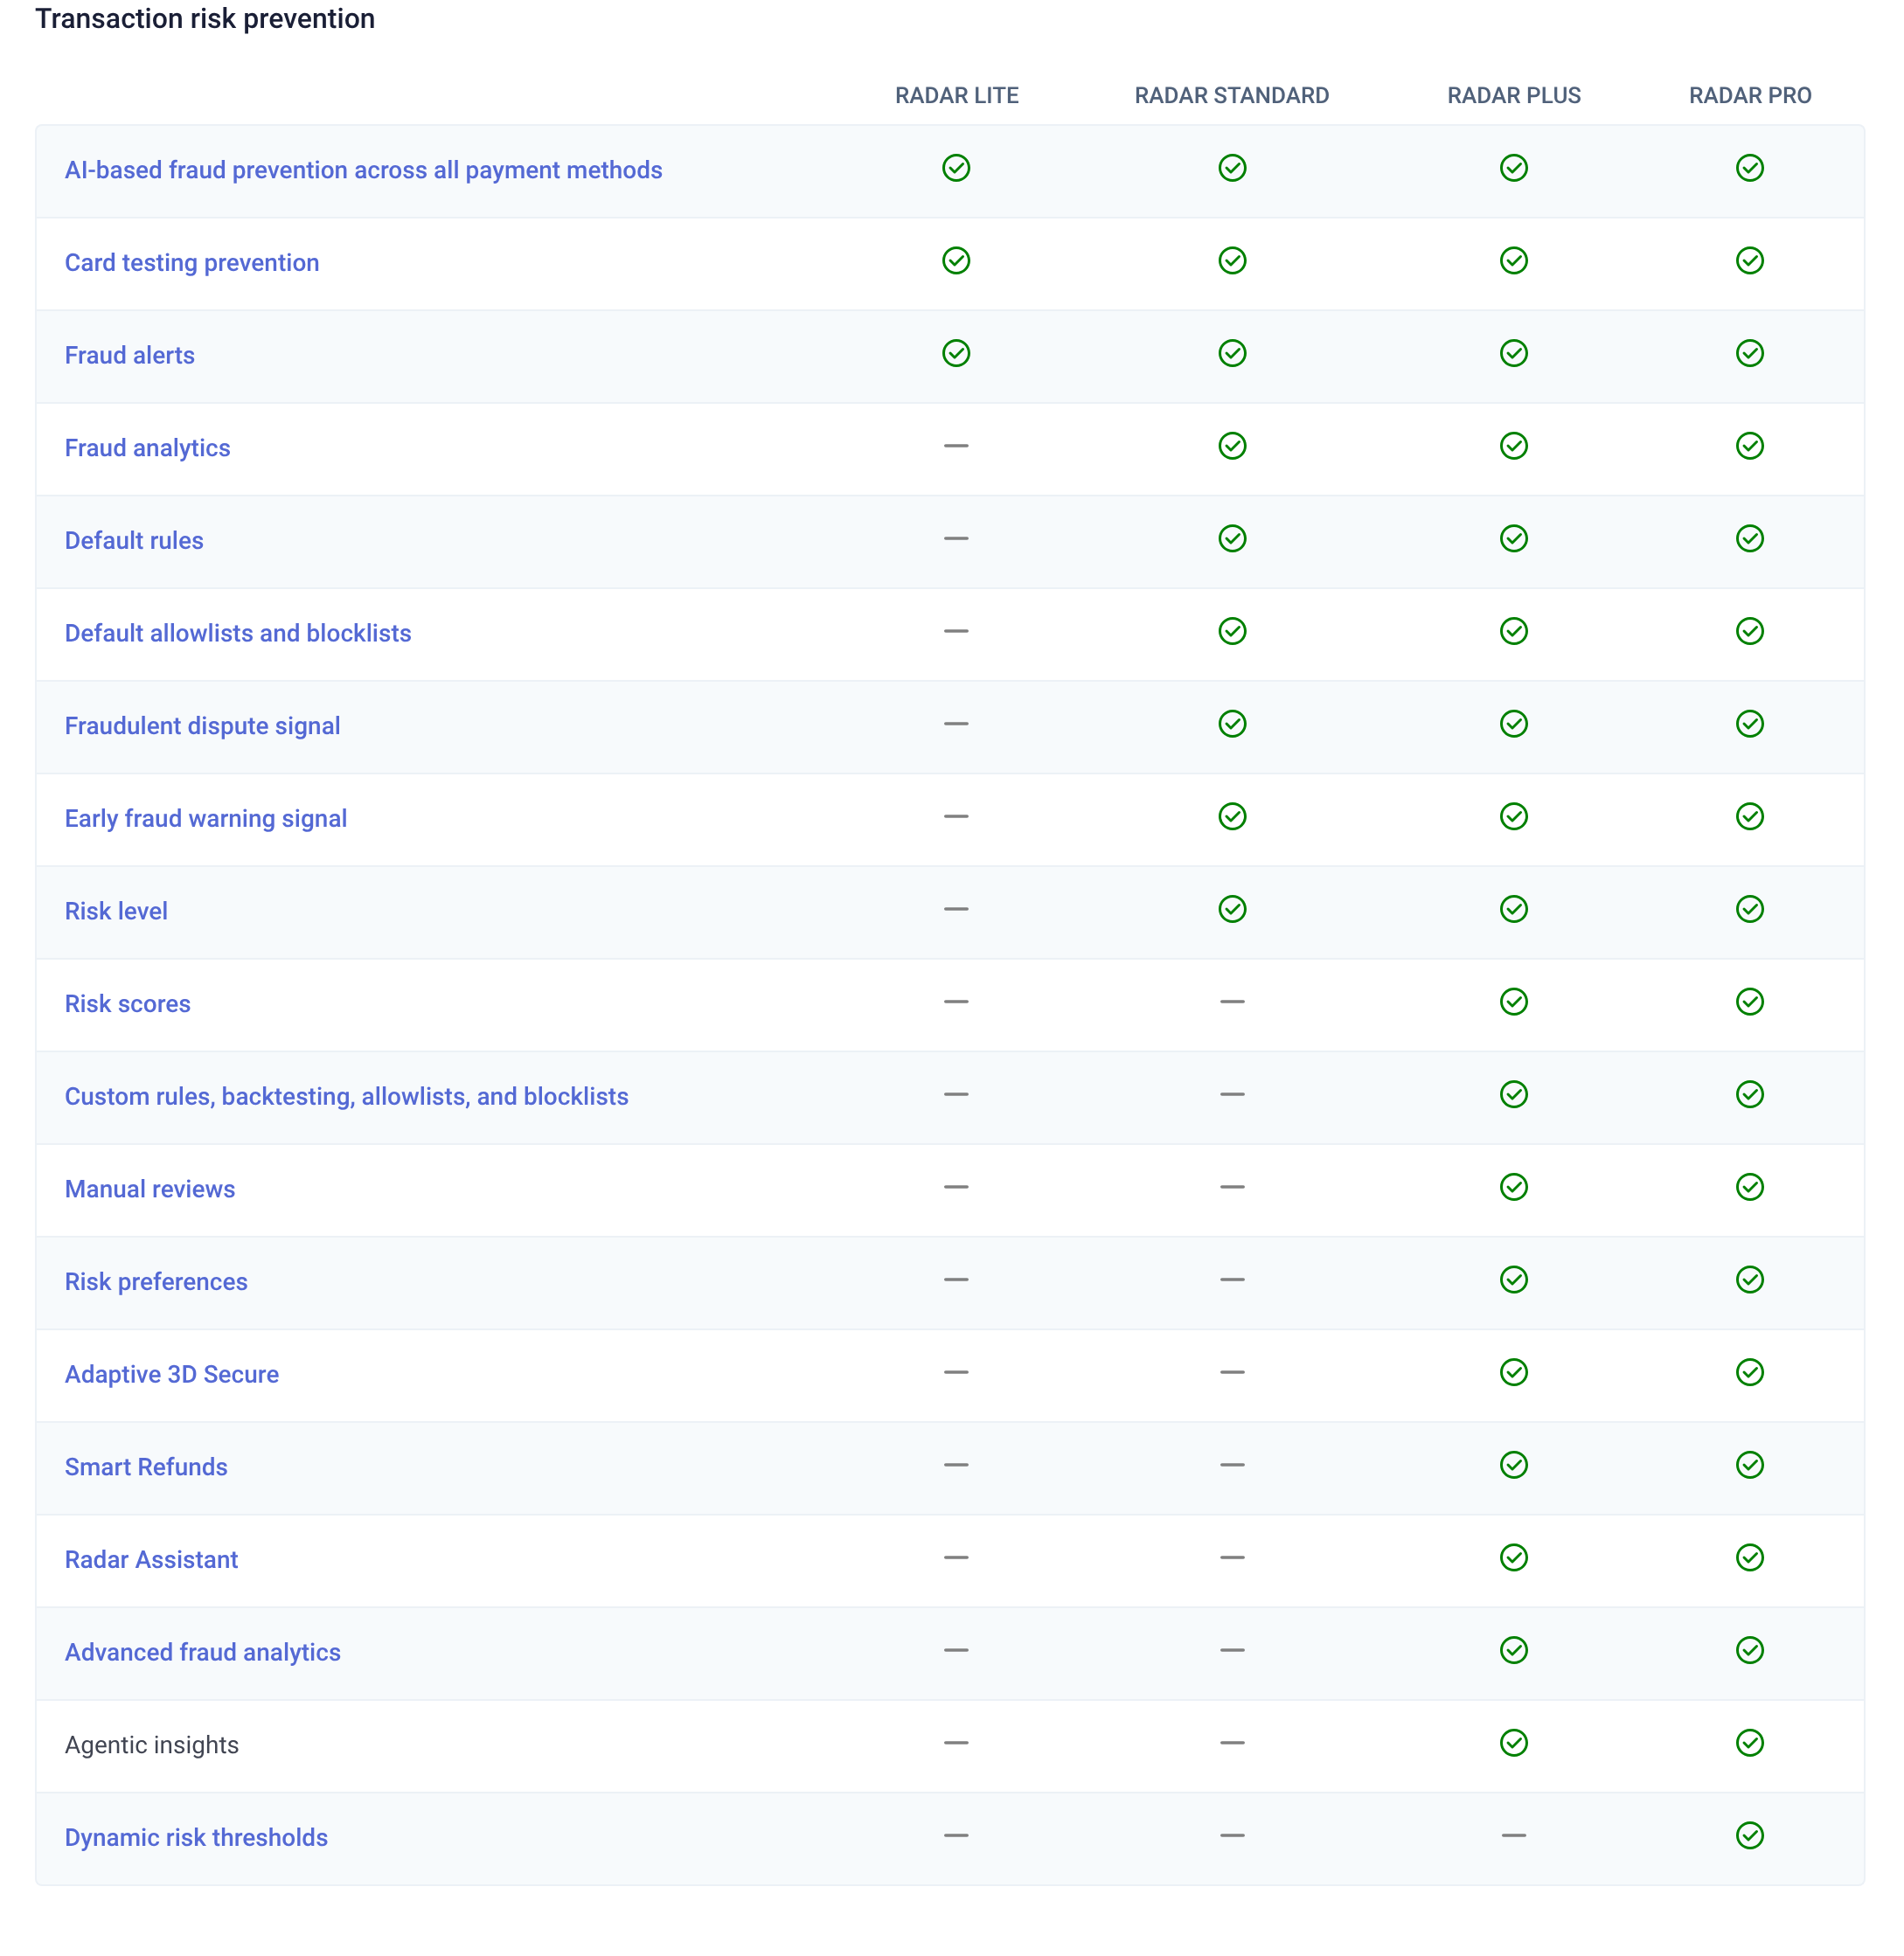Click Radar Standard checkmark for Risk level

pyautogui.click(x=1232, y=910)
